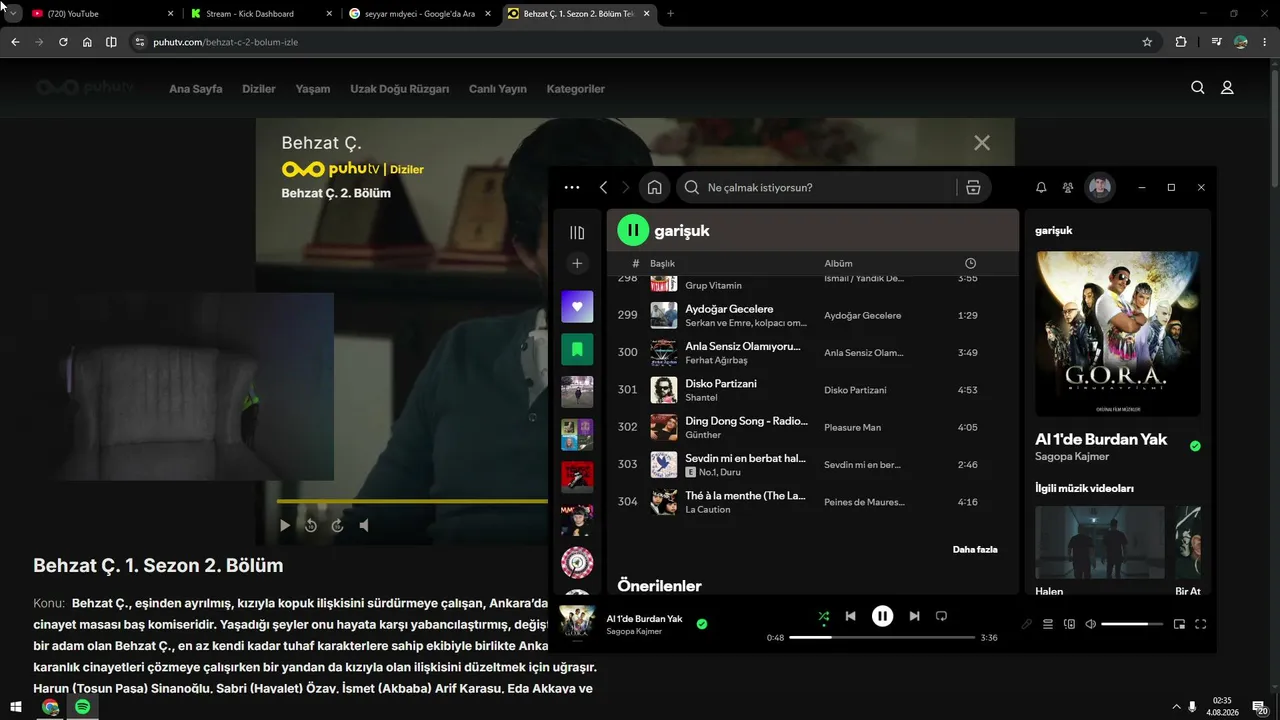Screen dimensions: 1280x720
Task: Sort the playlist by the Albüm column
Action: tap(838, 263)
